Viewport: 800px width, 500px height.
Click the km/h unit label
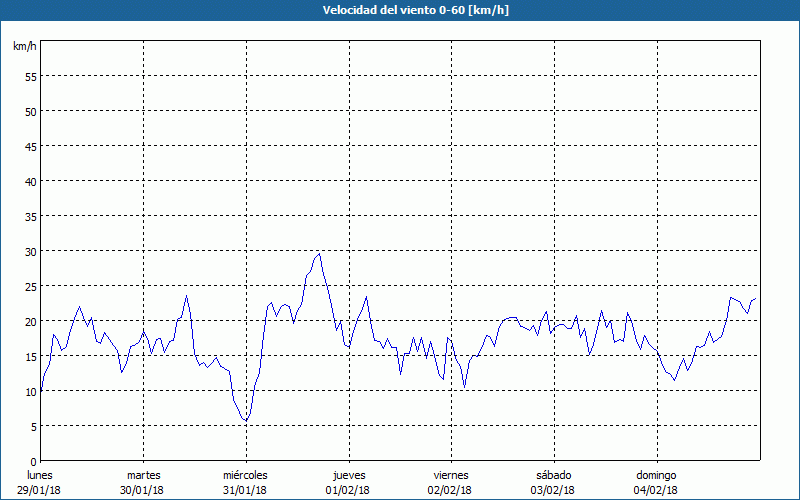pyautogui.click(x=25, y=47)
